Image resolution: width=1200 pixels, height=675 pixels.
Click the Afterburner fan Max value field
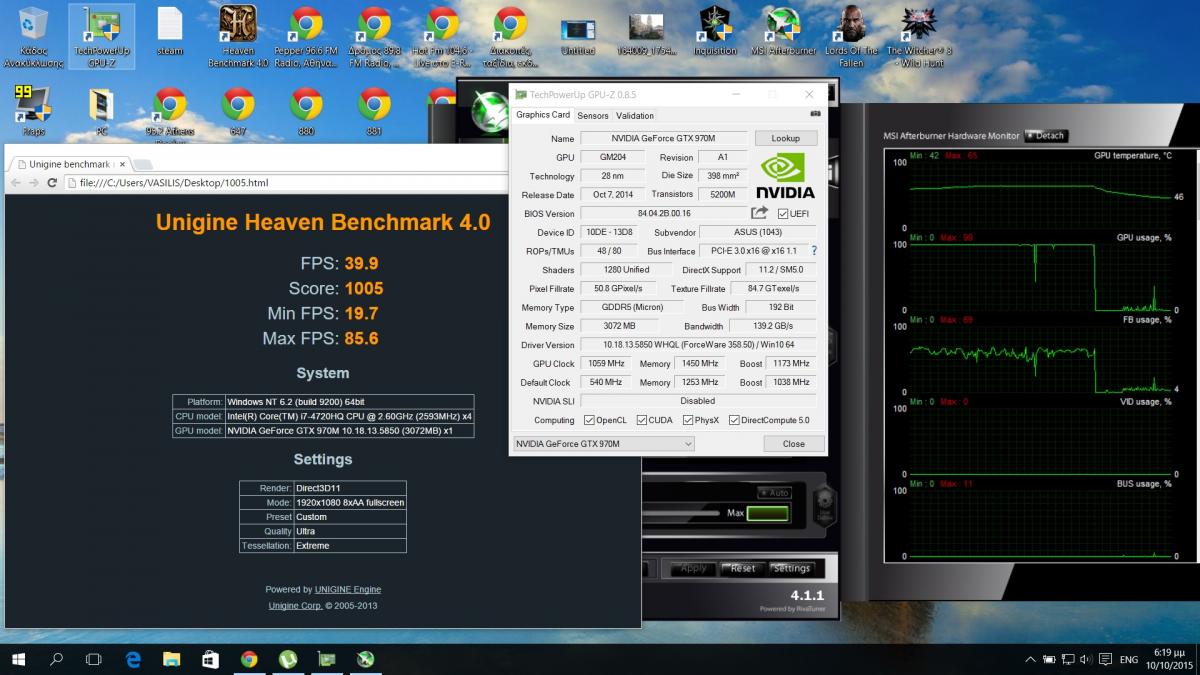point(767,513)
